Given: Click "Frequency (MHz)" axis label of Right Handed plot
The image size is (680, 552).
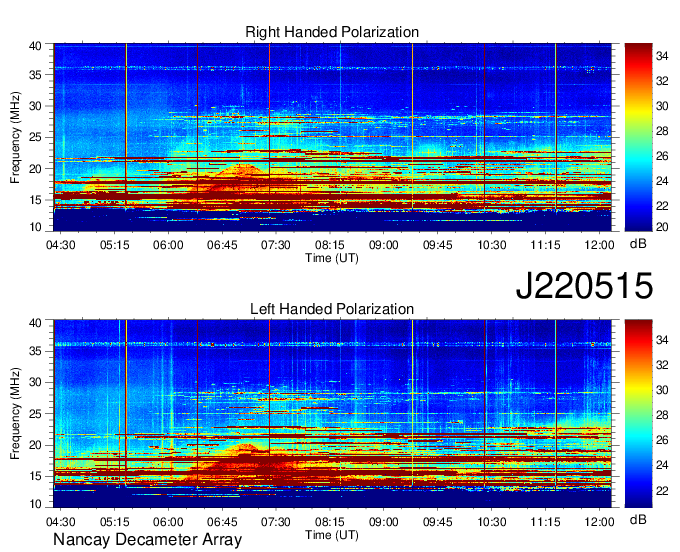Looking at the screenshot, I should click(15, 137).
